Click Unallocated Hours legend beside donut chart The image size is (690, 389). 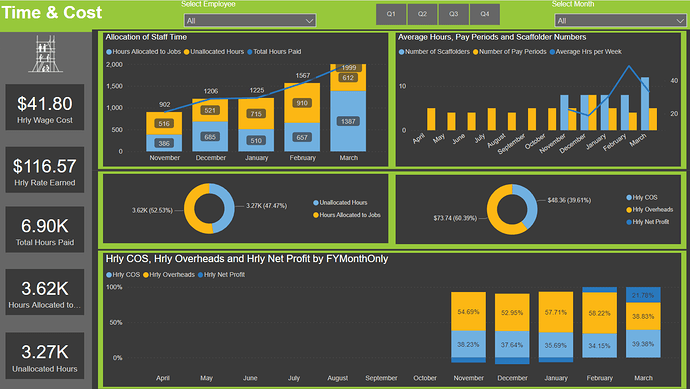tap(340, 202)
